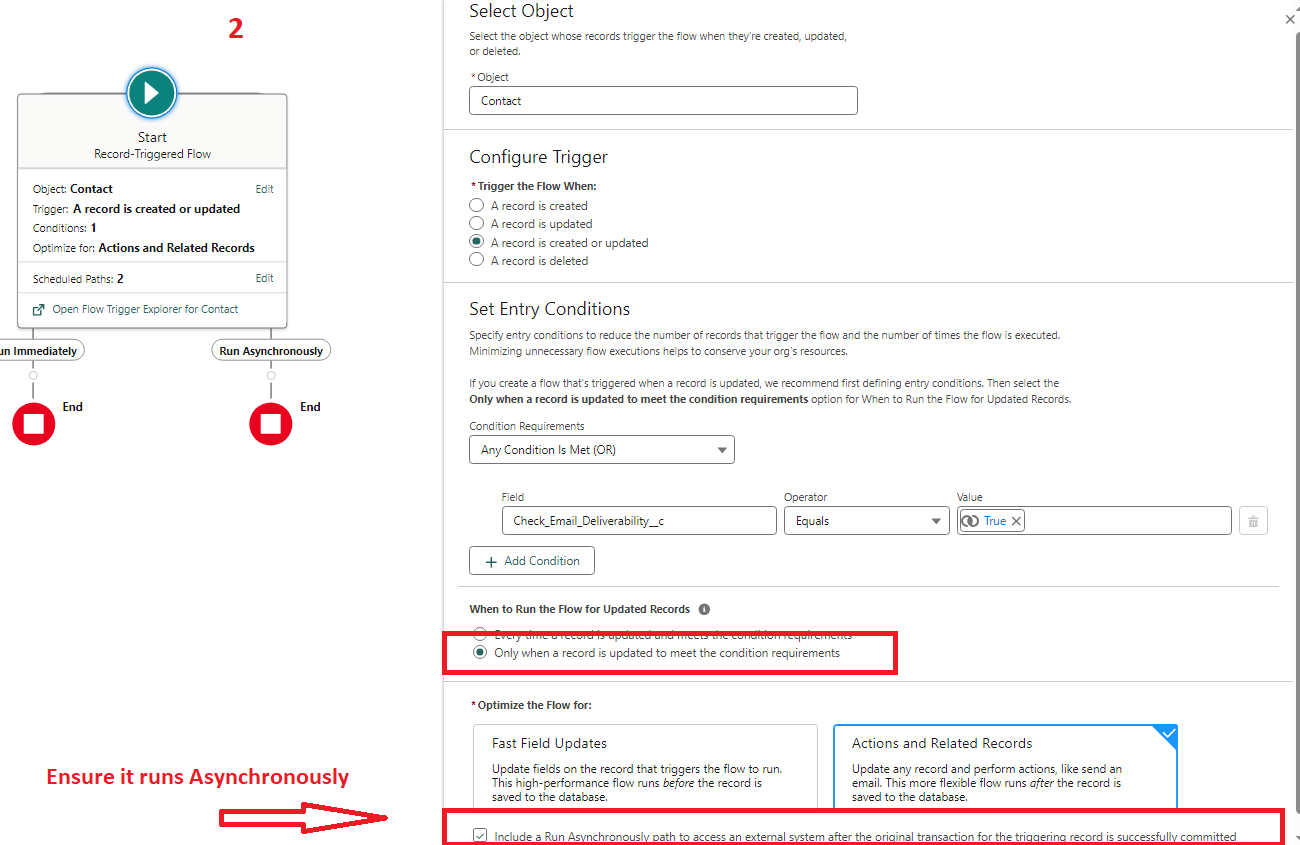Screen dimensions: 1300x845
Task: Click the green Start play icon
Action: 152,94
